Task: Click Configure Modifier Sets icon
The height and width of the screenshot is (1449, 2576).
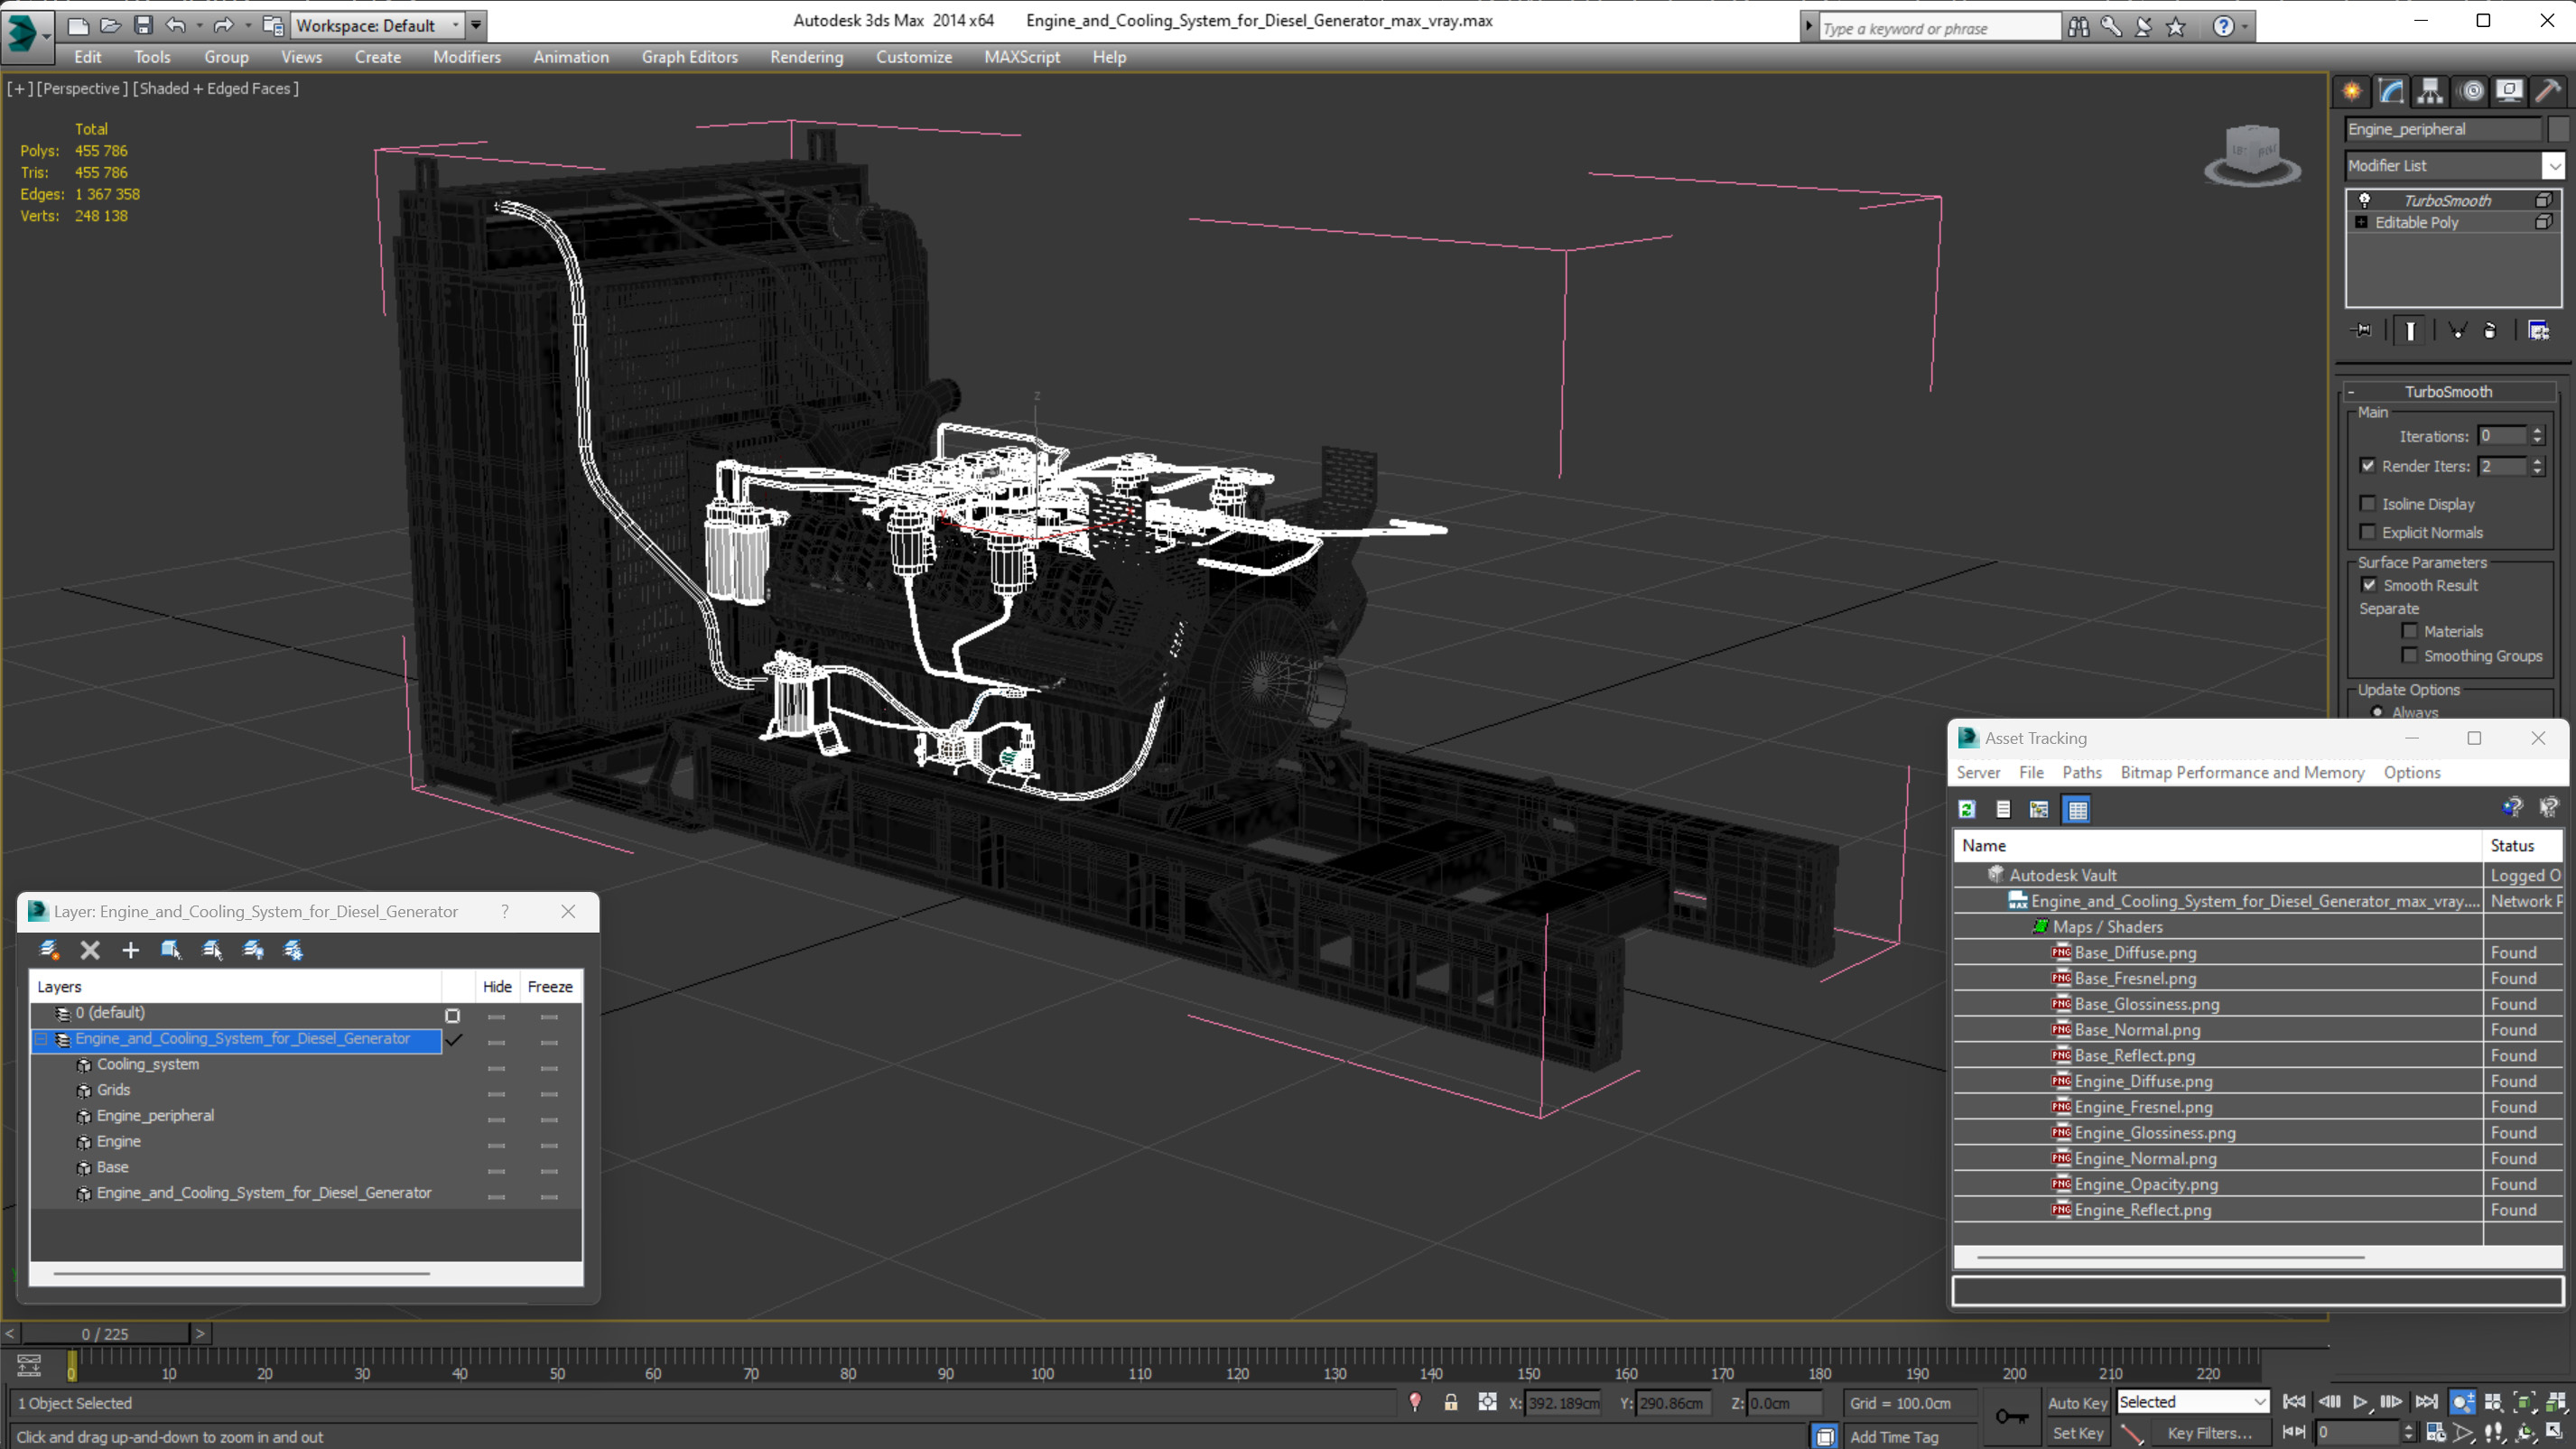Action: [x=2538, y=330]
